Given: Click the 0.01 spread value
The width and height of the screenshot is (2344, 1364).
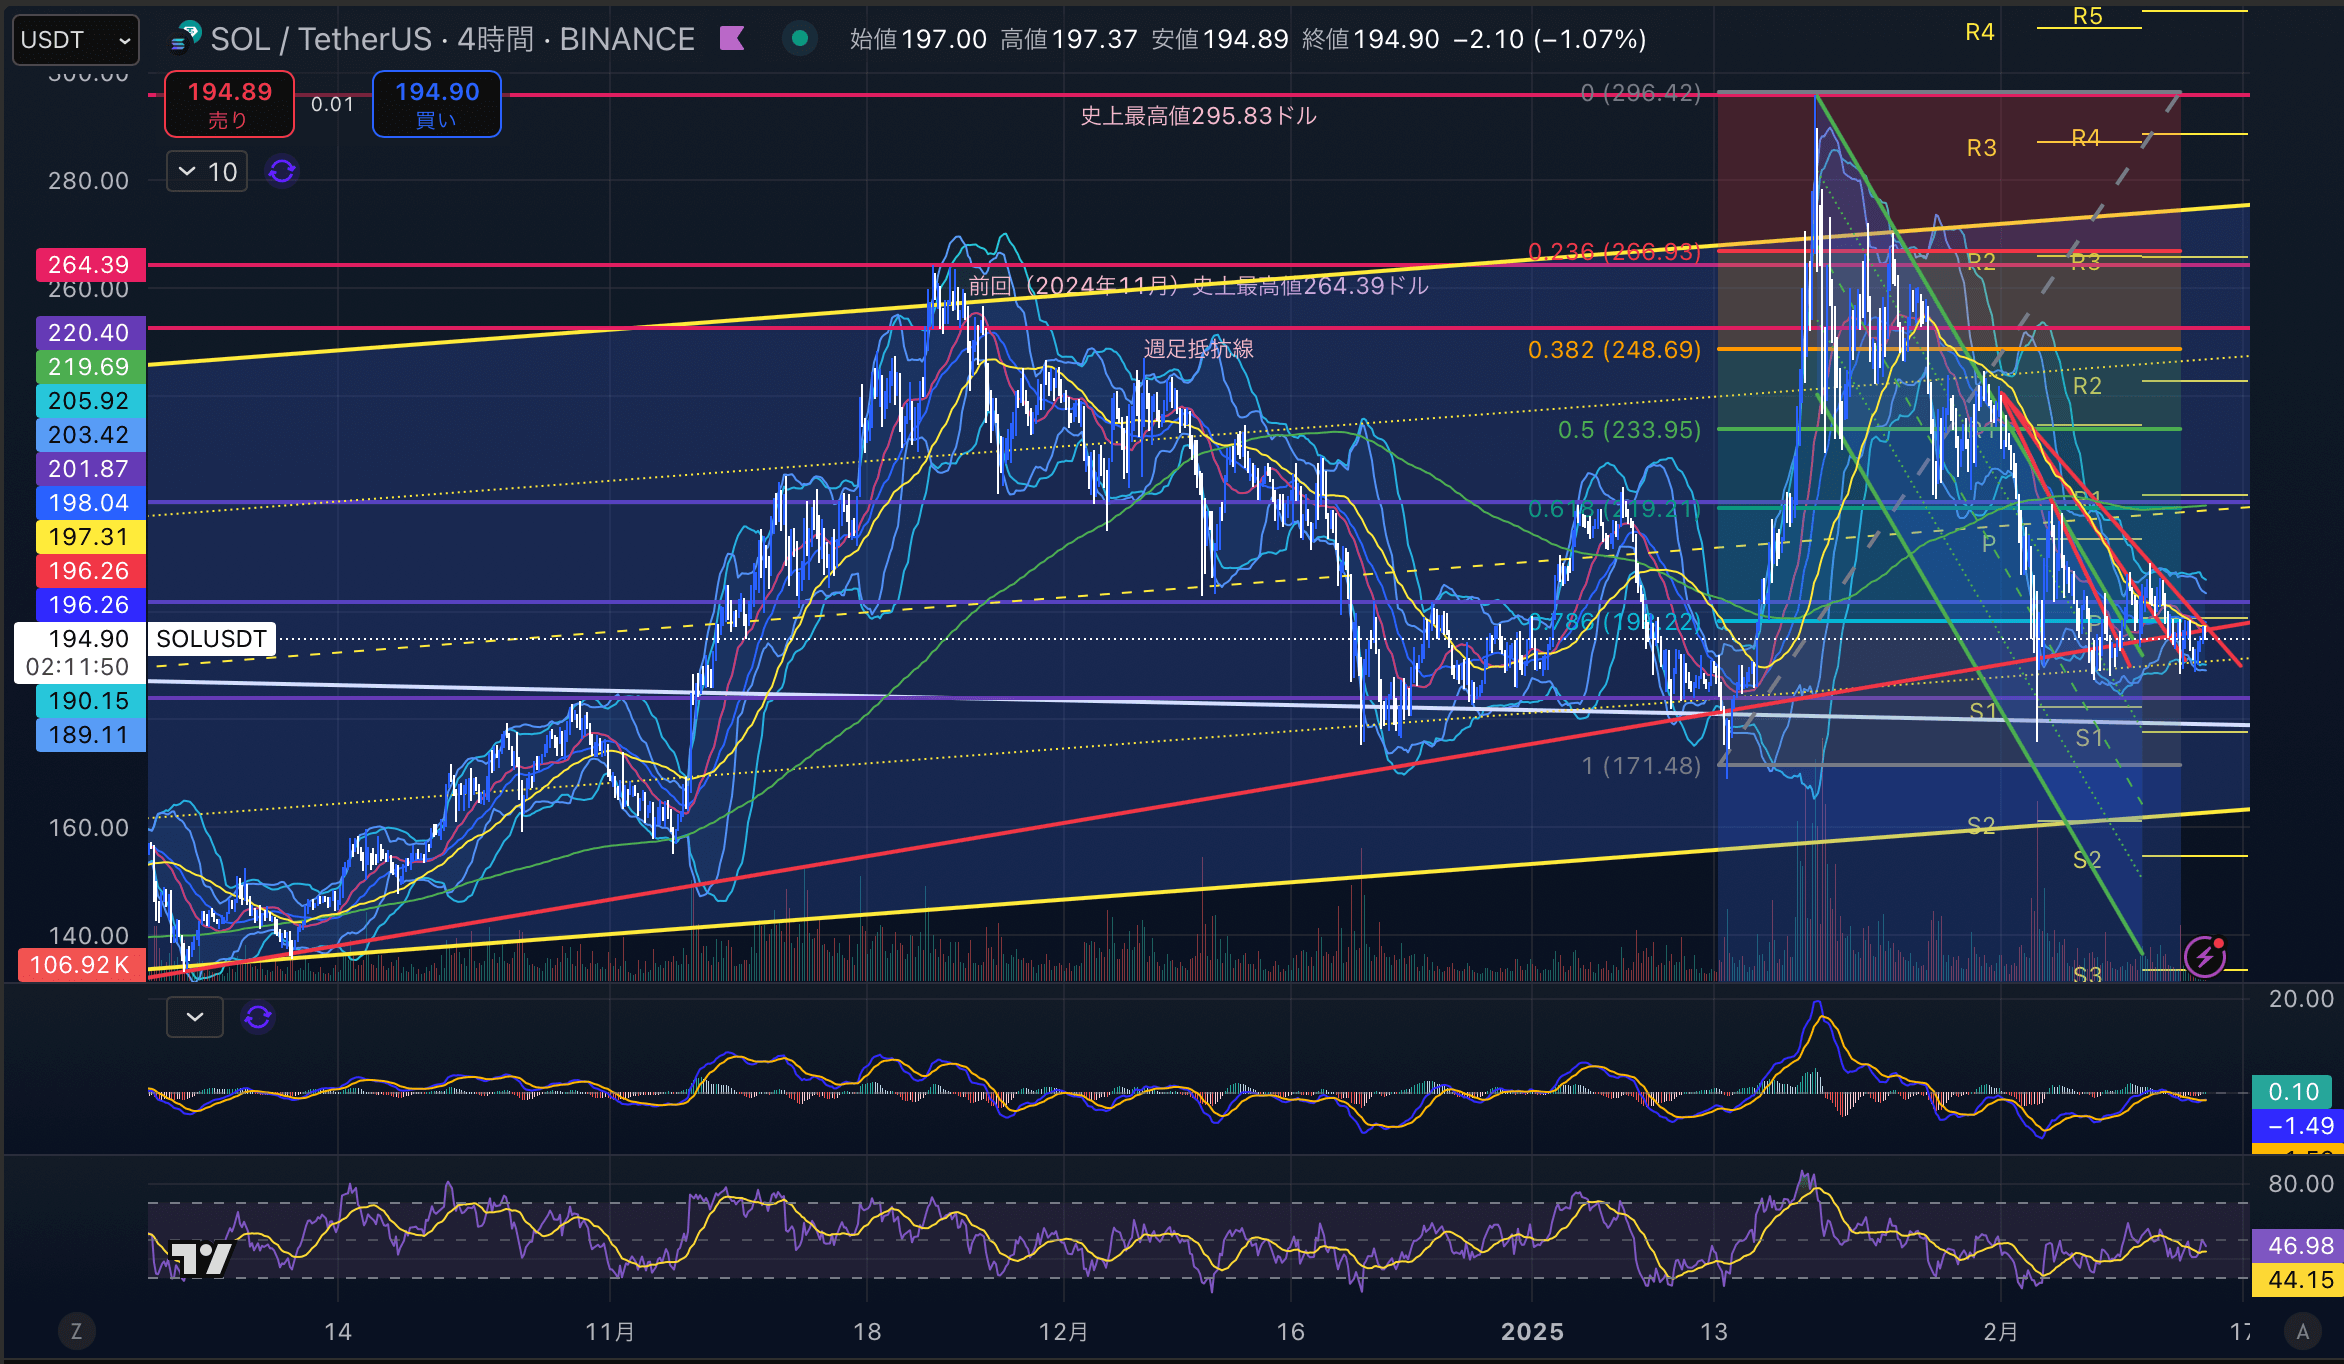Looking at the screenshot, I should (332, 104).
